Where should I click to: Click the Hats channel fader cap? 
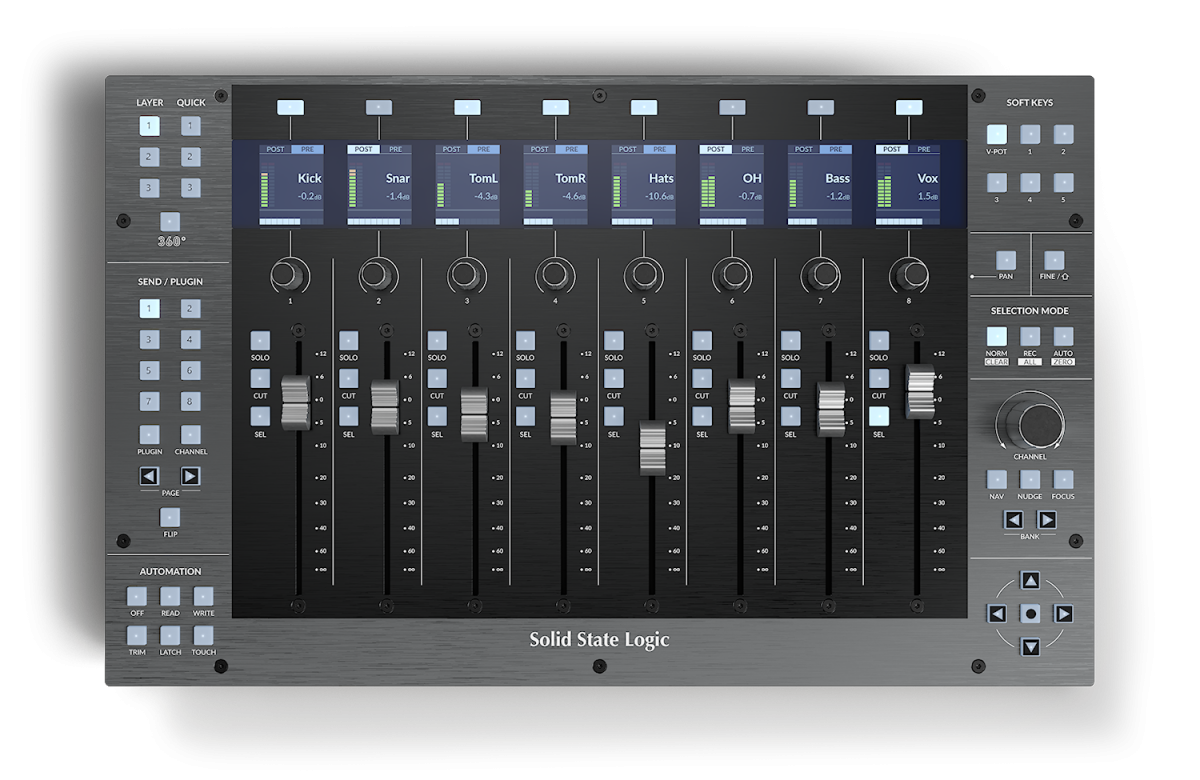click(x=651, y=449)
